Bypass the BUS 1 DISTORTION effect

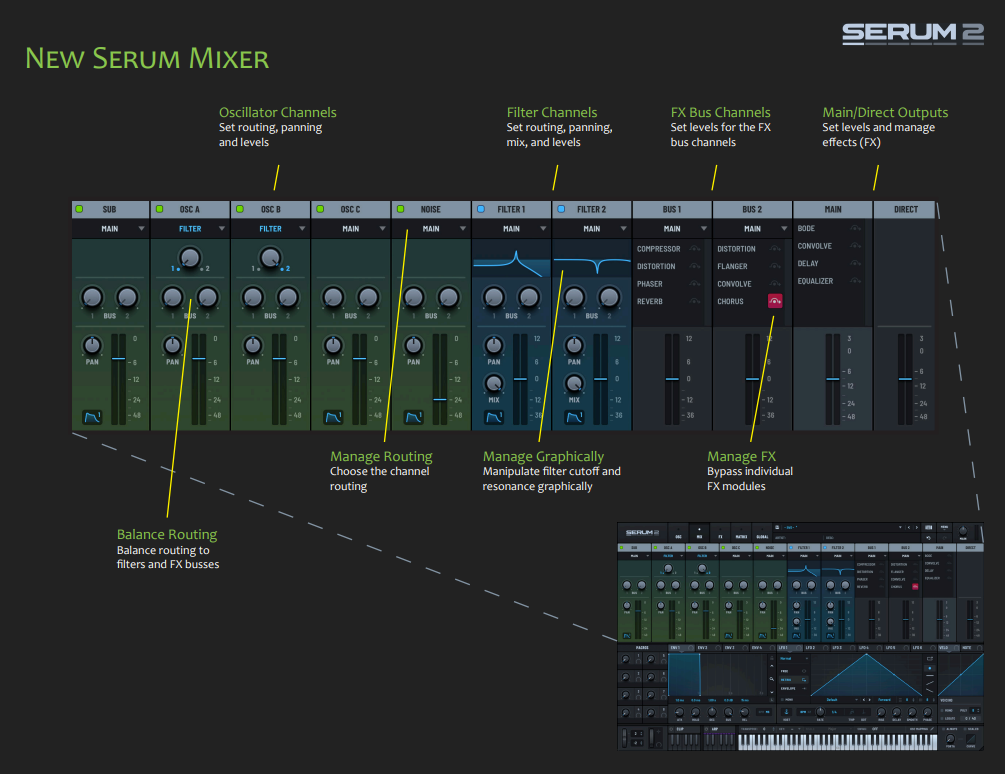click(x=694, y=266)
